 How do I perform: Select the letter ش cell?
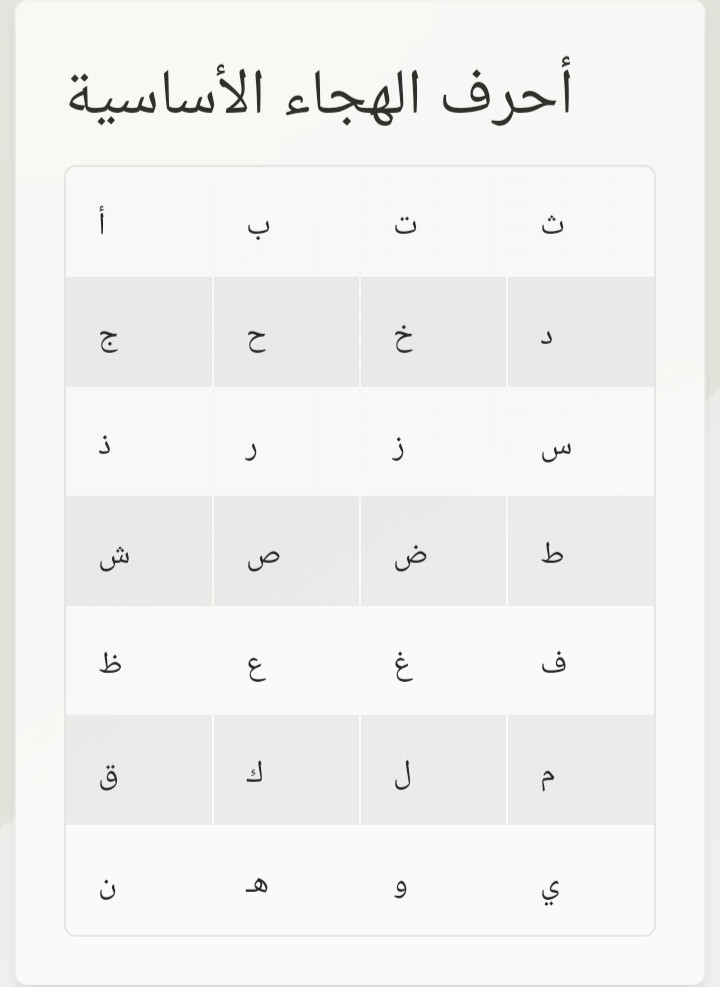(139, 551)
